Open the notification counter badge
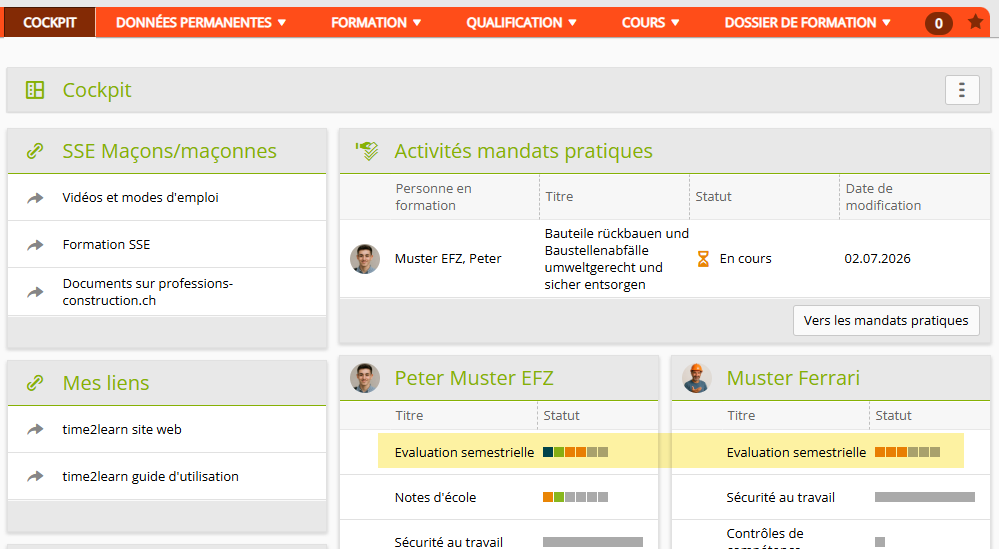This screenshot has width=999, height=549. (938, 24)
